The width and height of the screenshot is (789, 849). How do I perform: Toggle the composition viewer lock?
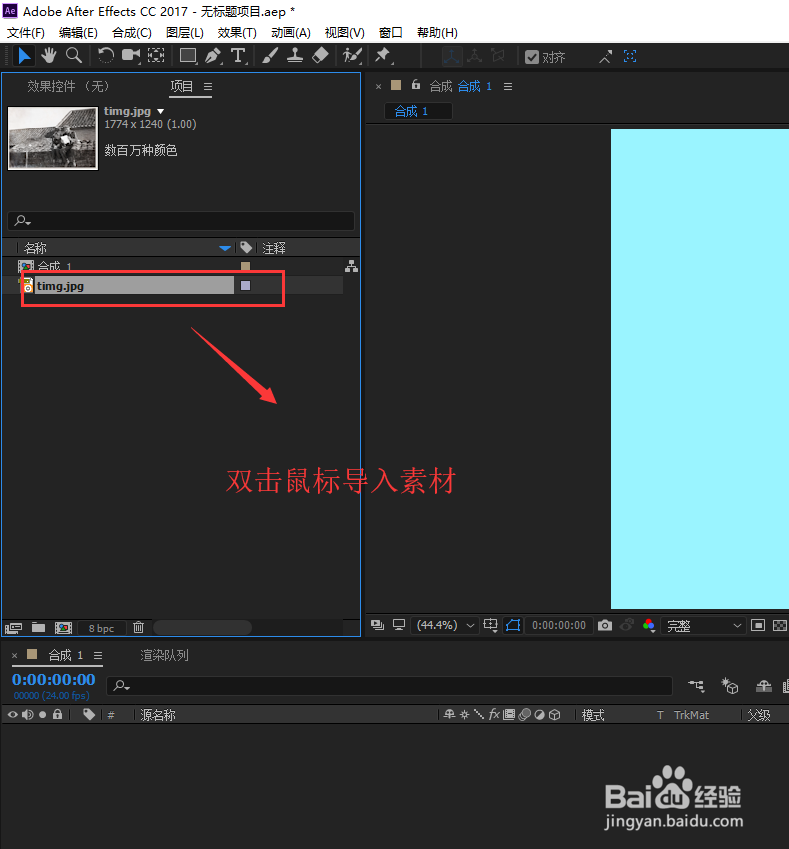pyautogui.click(x=416, y=84)
